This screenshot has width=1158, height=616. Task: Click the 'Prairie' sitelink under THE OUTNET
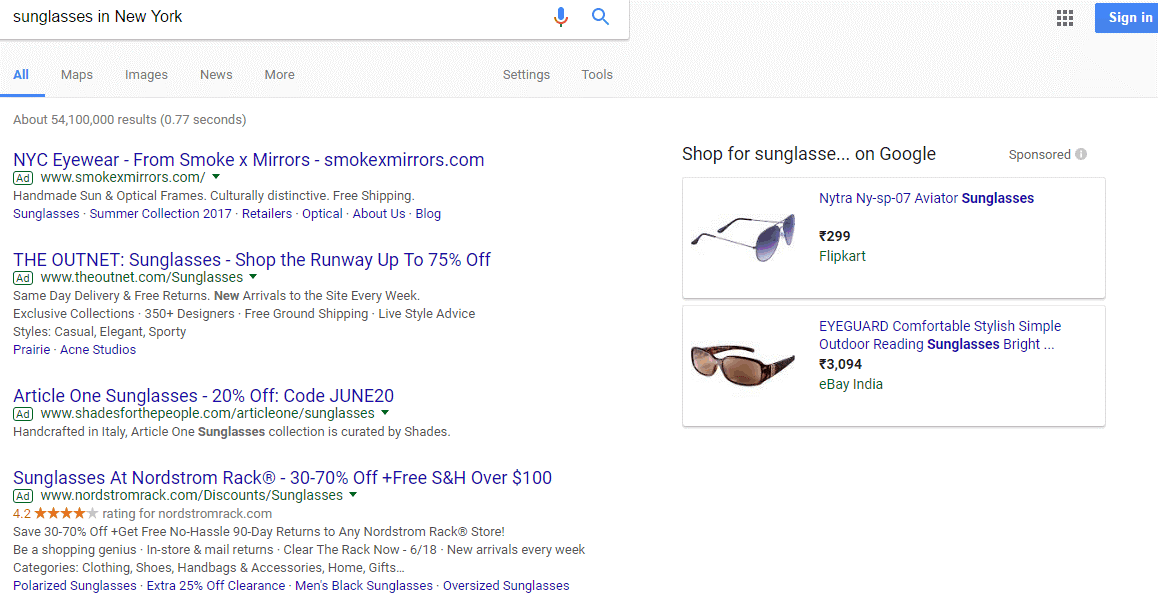(32, 349)
